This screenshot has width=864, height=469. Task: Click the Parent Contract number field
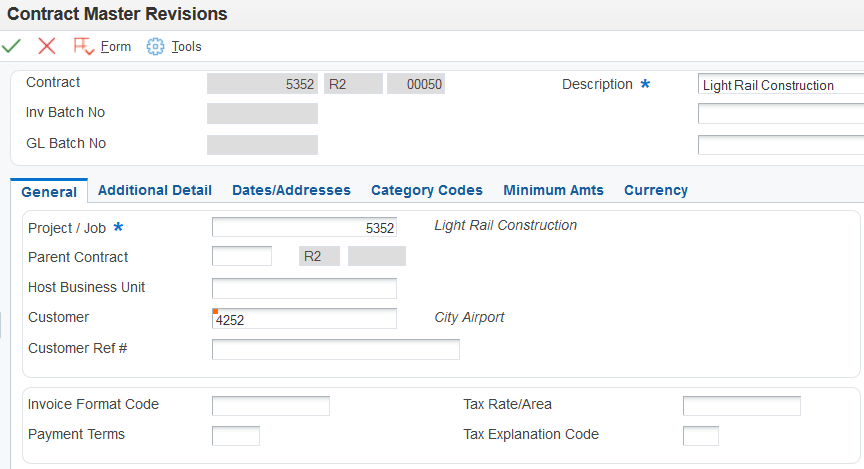[x=242, y=257]
